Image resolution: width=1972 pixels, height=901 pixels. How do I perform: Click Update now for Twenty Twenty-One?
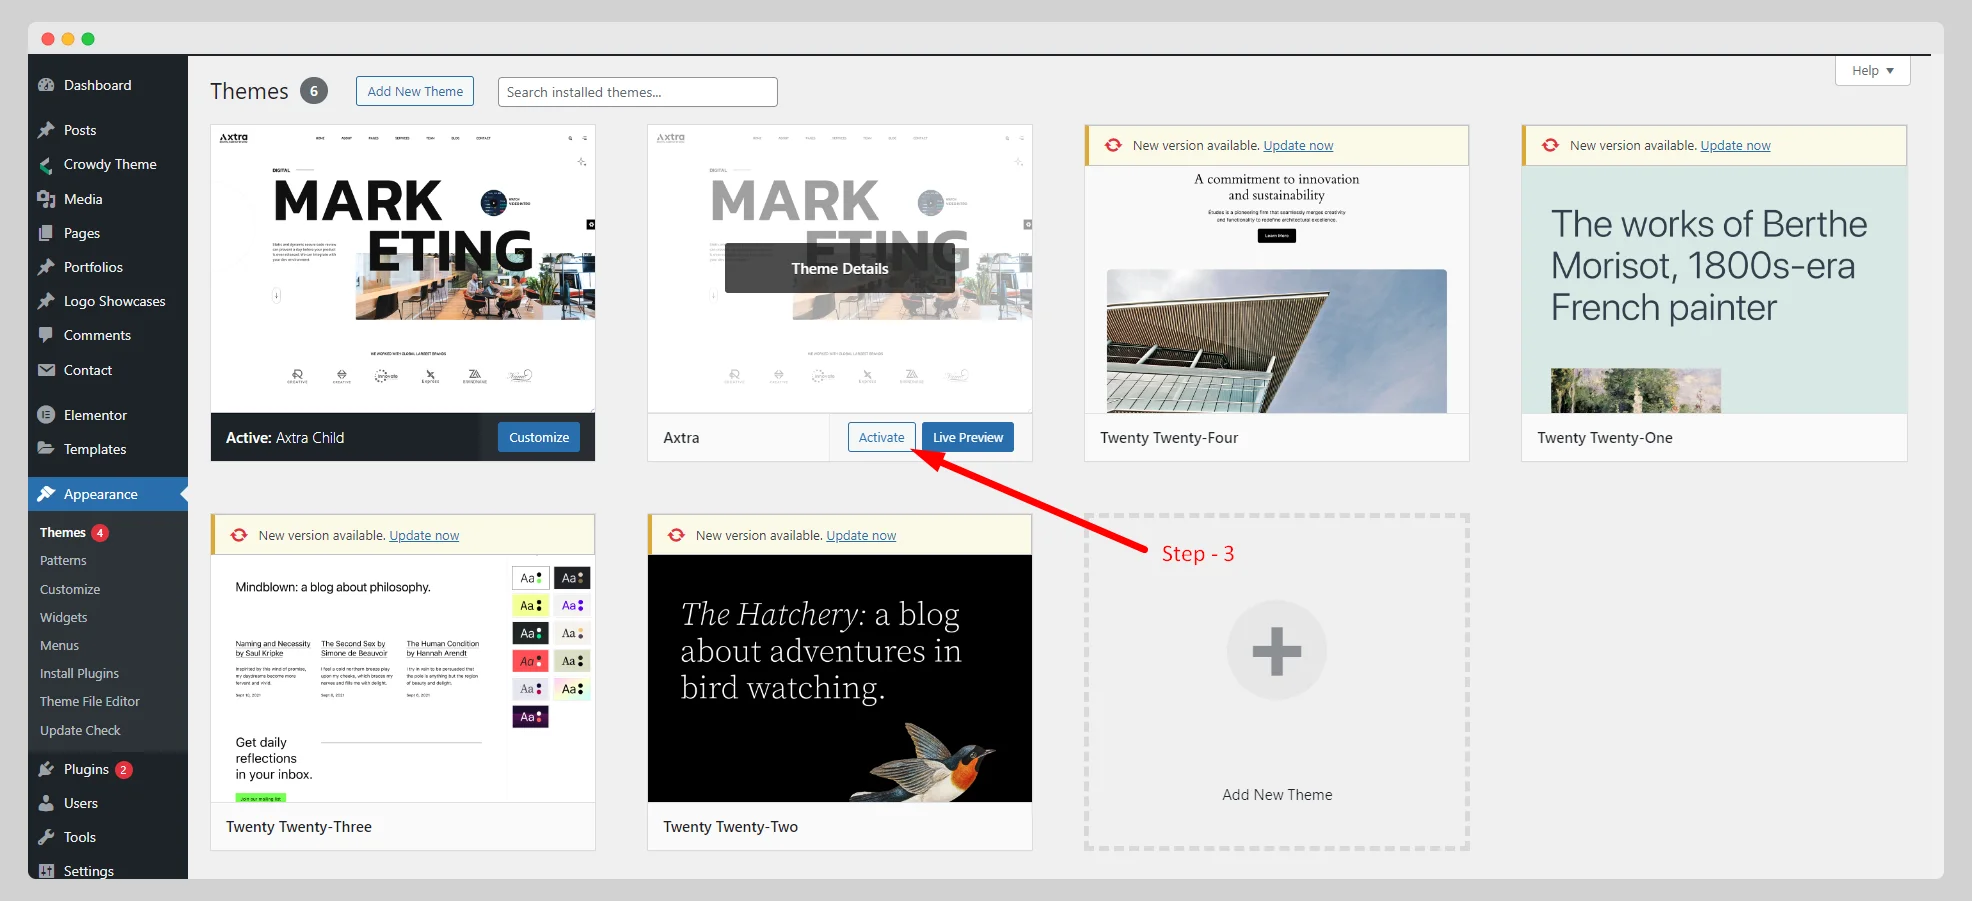tap(1735, 145)
